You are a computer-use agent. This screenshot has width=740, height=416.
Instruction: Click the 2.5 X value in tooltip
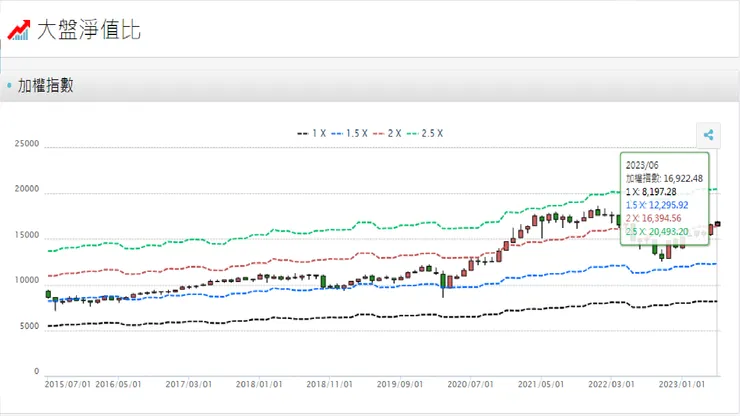(665, 232)
